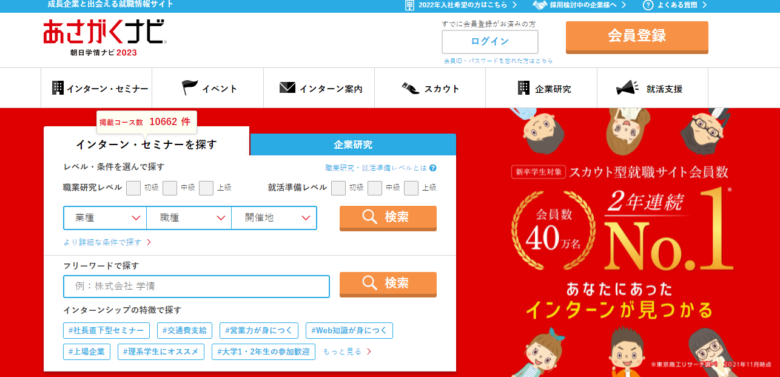Image resolution: width=780 pixels, height=377 pixels.
Task: Click magnifier icon in the free-word 検索 button
Action: (370, 283)
